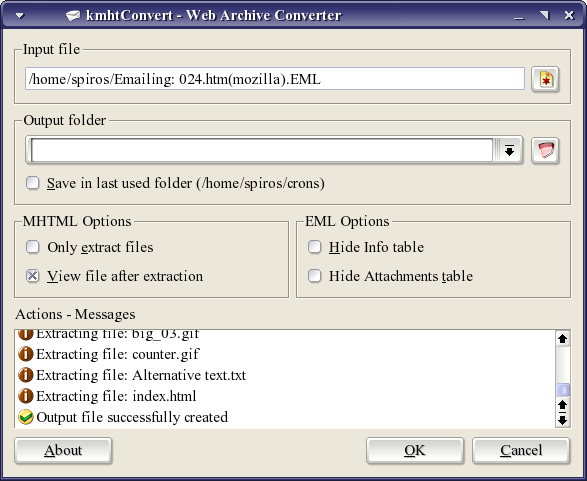Check Hide Attachments table option
This screenshot has height=481, width=587.
[x=314, y=276]
